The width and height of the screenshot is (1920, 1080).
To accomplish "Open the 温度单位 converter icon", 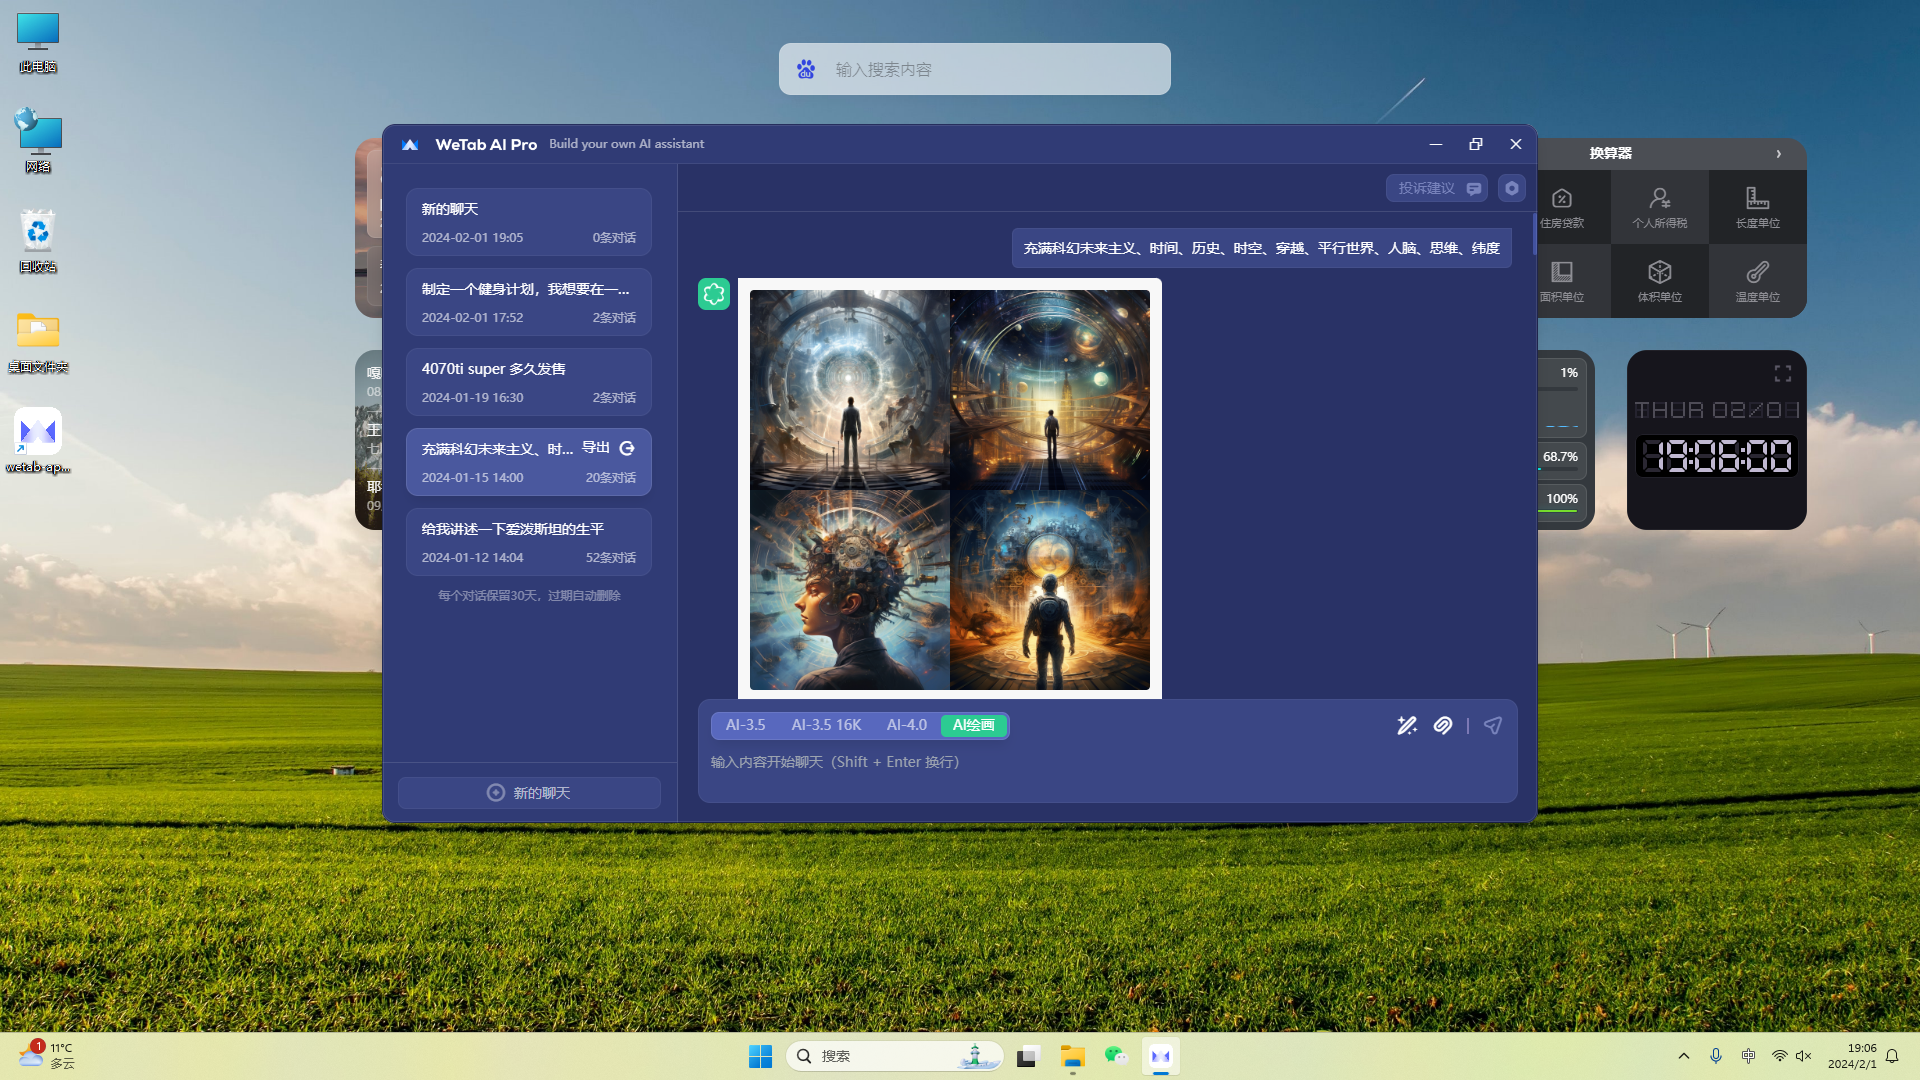I will 1757,281.
